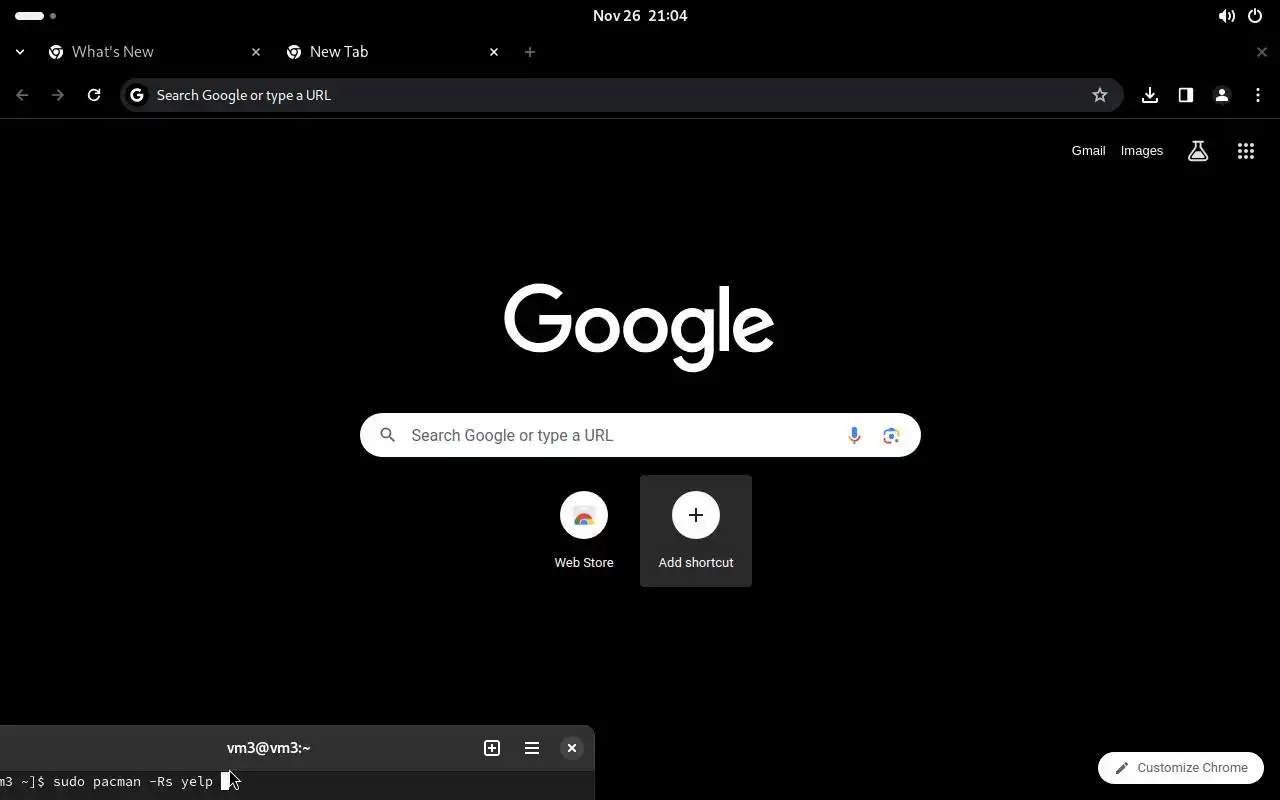The height and width of the screenshot is (800, 1280).
Task: Click the volume icon in the top bar
Action: pyautogui.click(x=1226, y=16)
